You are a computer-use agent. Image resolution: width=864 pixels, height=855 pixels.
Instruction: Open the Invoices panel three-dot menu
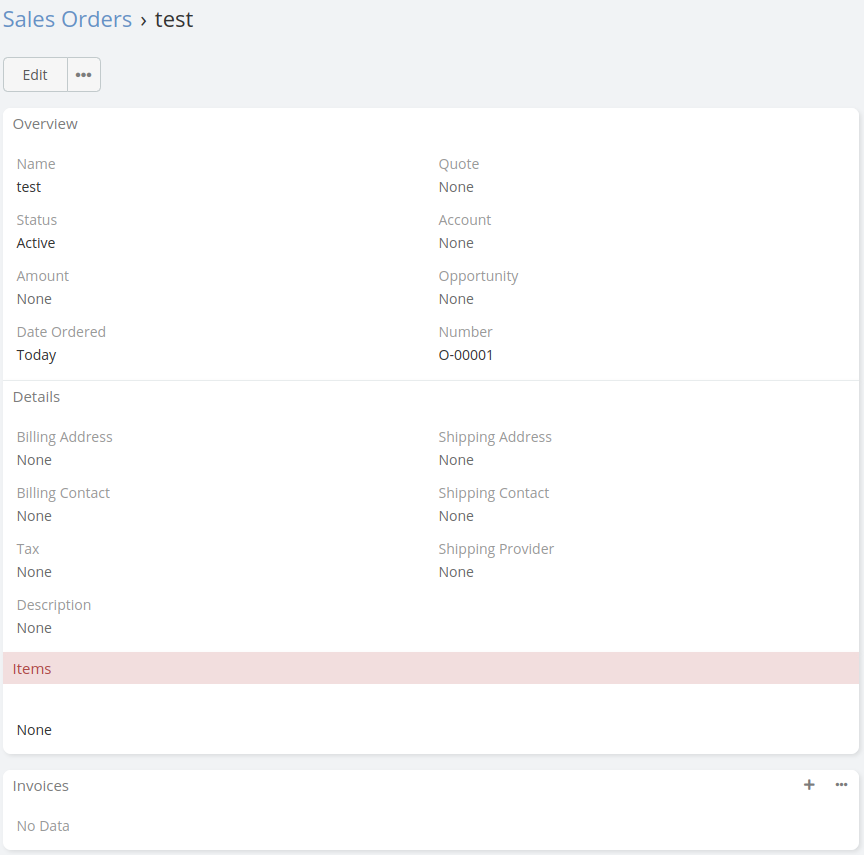(x=841, y=785)
